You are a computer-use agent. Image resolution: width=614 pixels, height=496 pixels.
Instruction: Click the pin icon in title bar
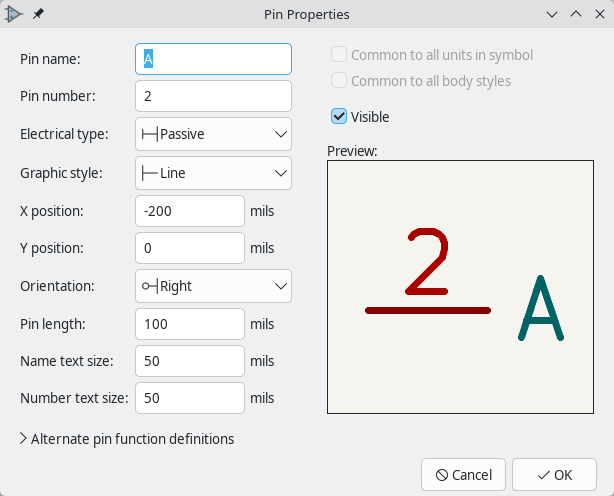[38, 15]
